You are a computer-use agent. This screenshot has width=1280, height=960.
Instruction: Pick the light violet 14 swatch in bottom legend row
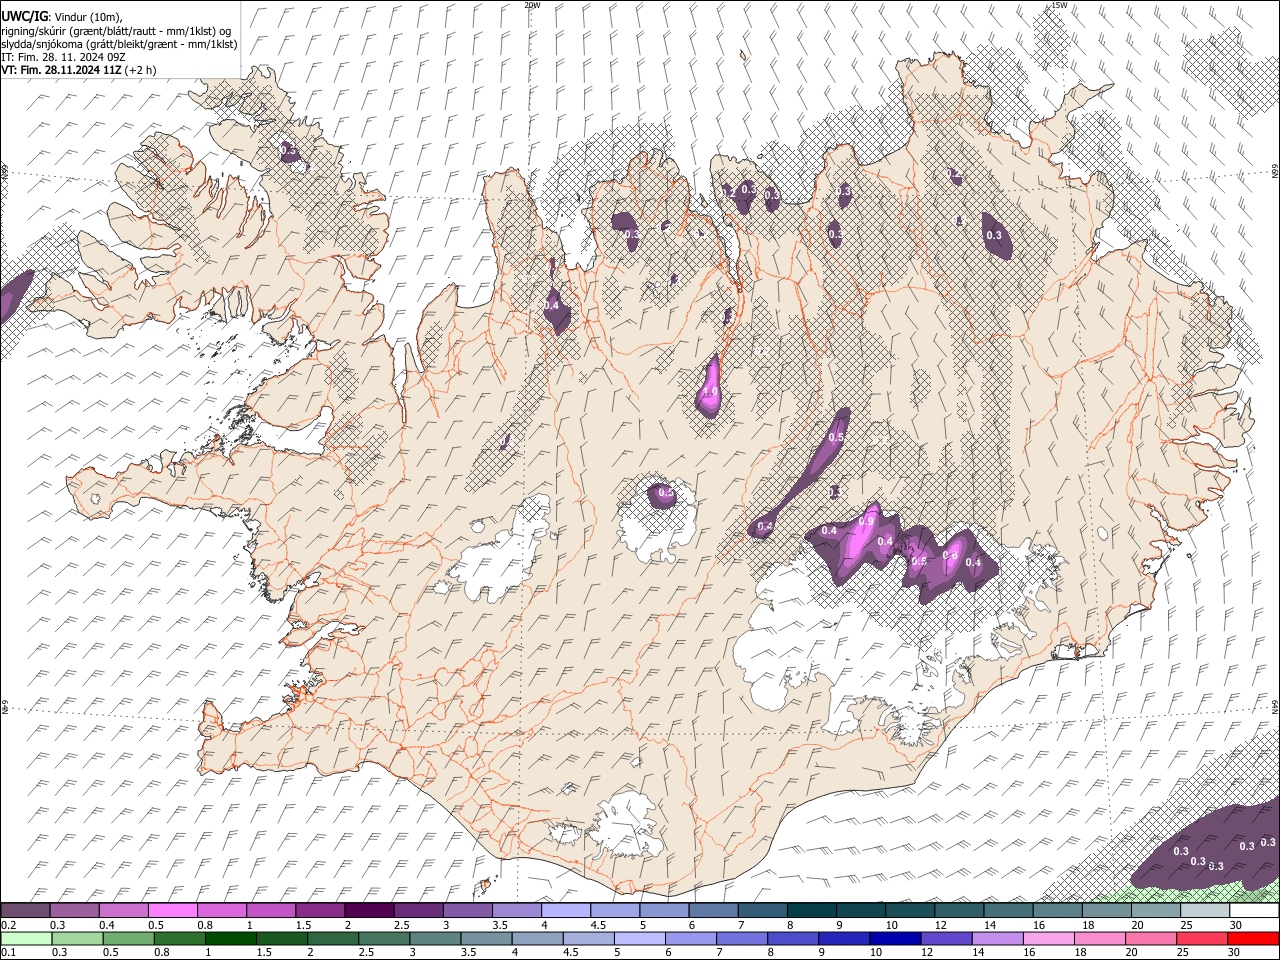pos(999,938)
